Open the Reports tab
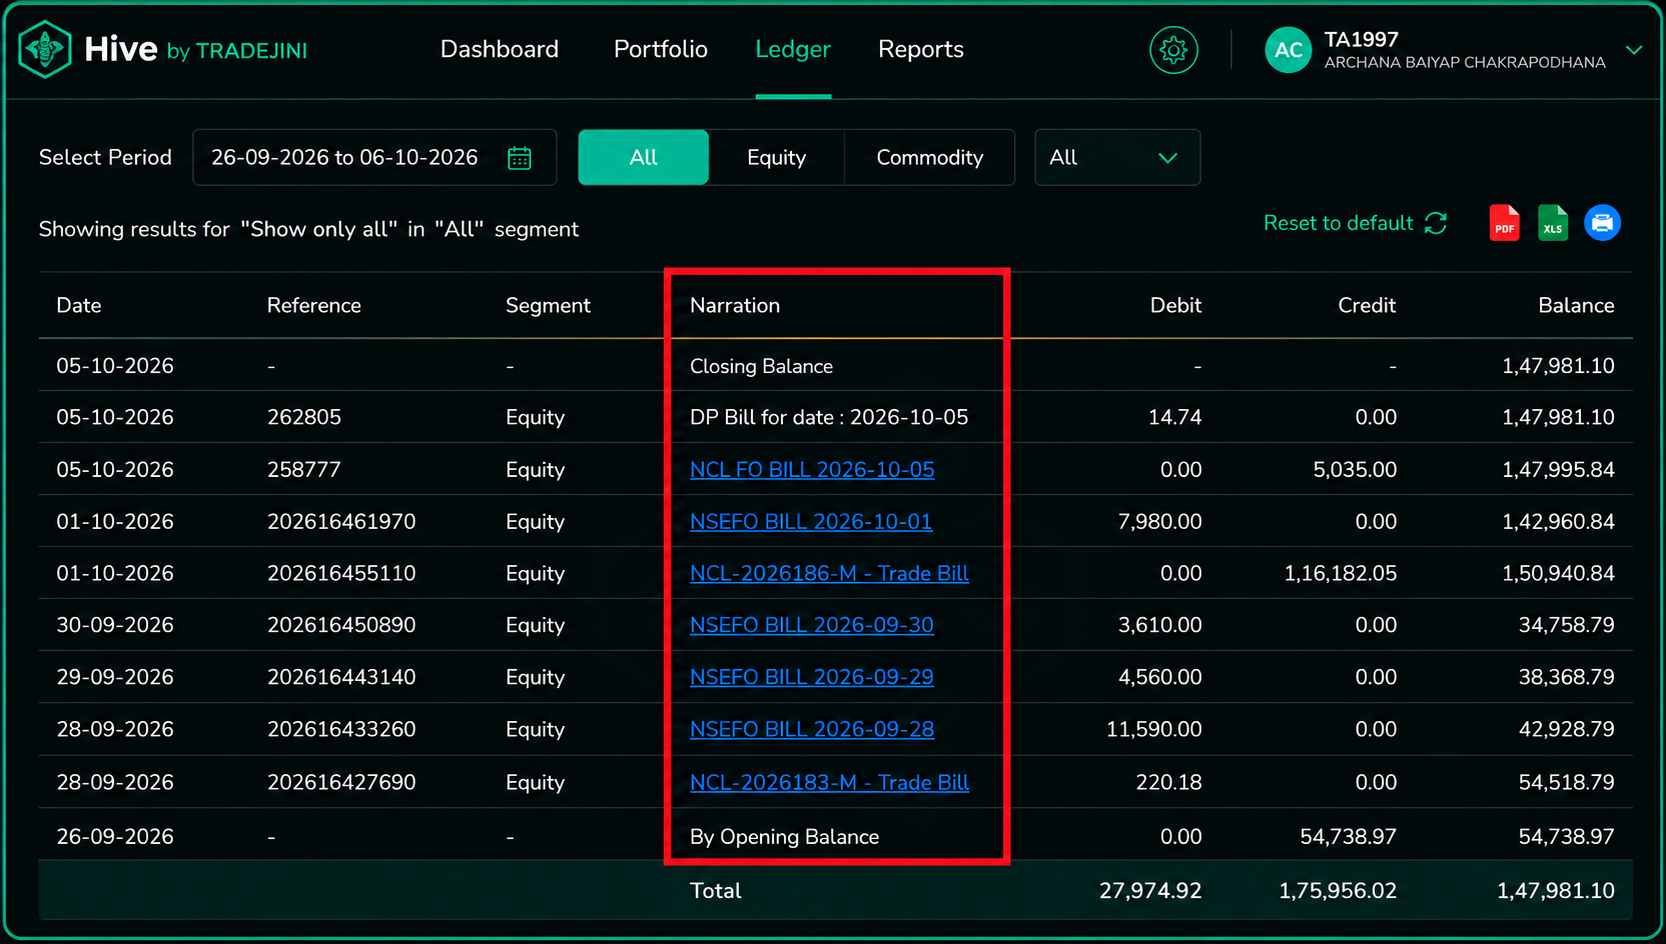The width and height of the screenshot is (1666, 944). pyautogui.click(x=921, y=49)
